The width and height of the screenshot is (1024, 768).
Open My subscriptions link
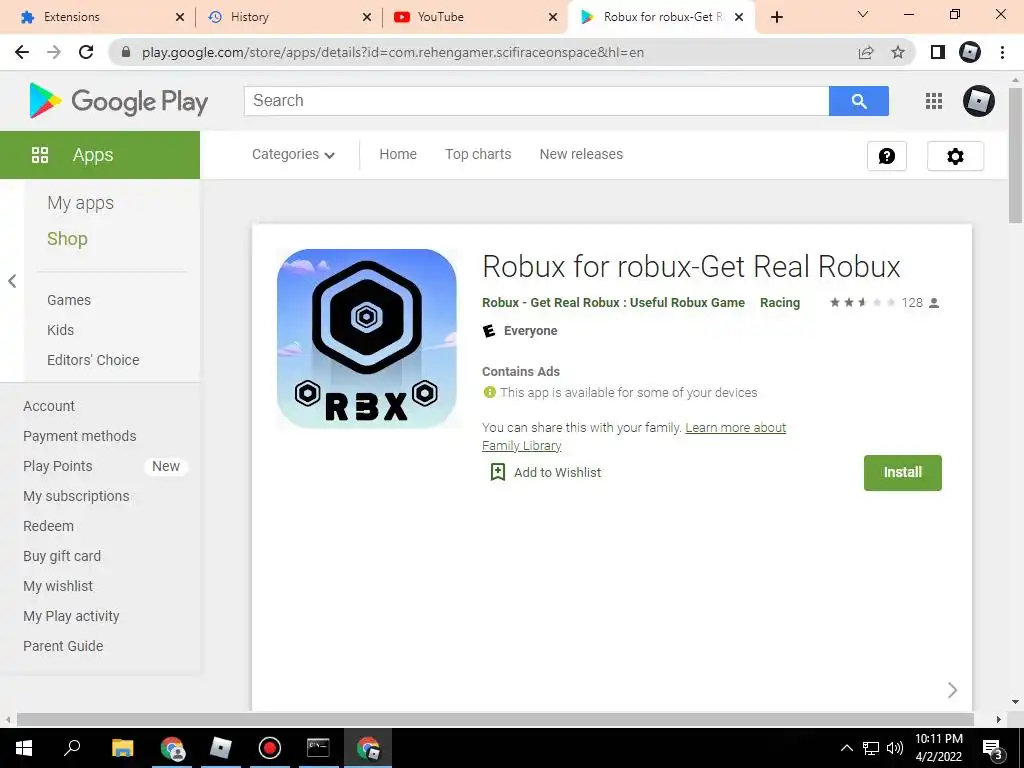click(x=76, y=496)
